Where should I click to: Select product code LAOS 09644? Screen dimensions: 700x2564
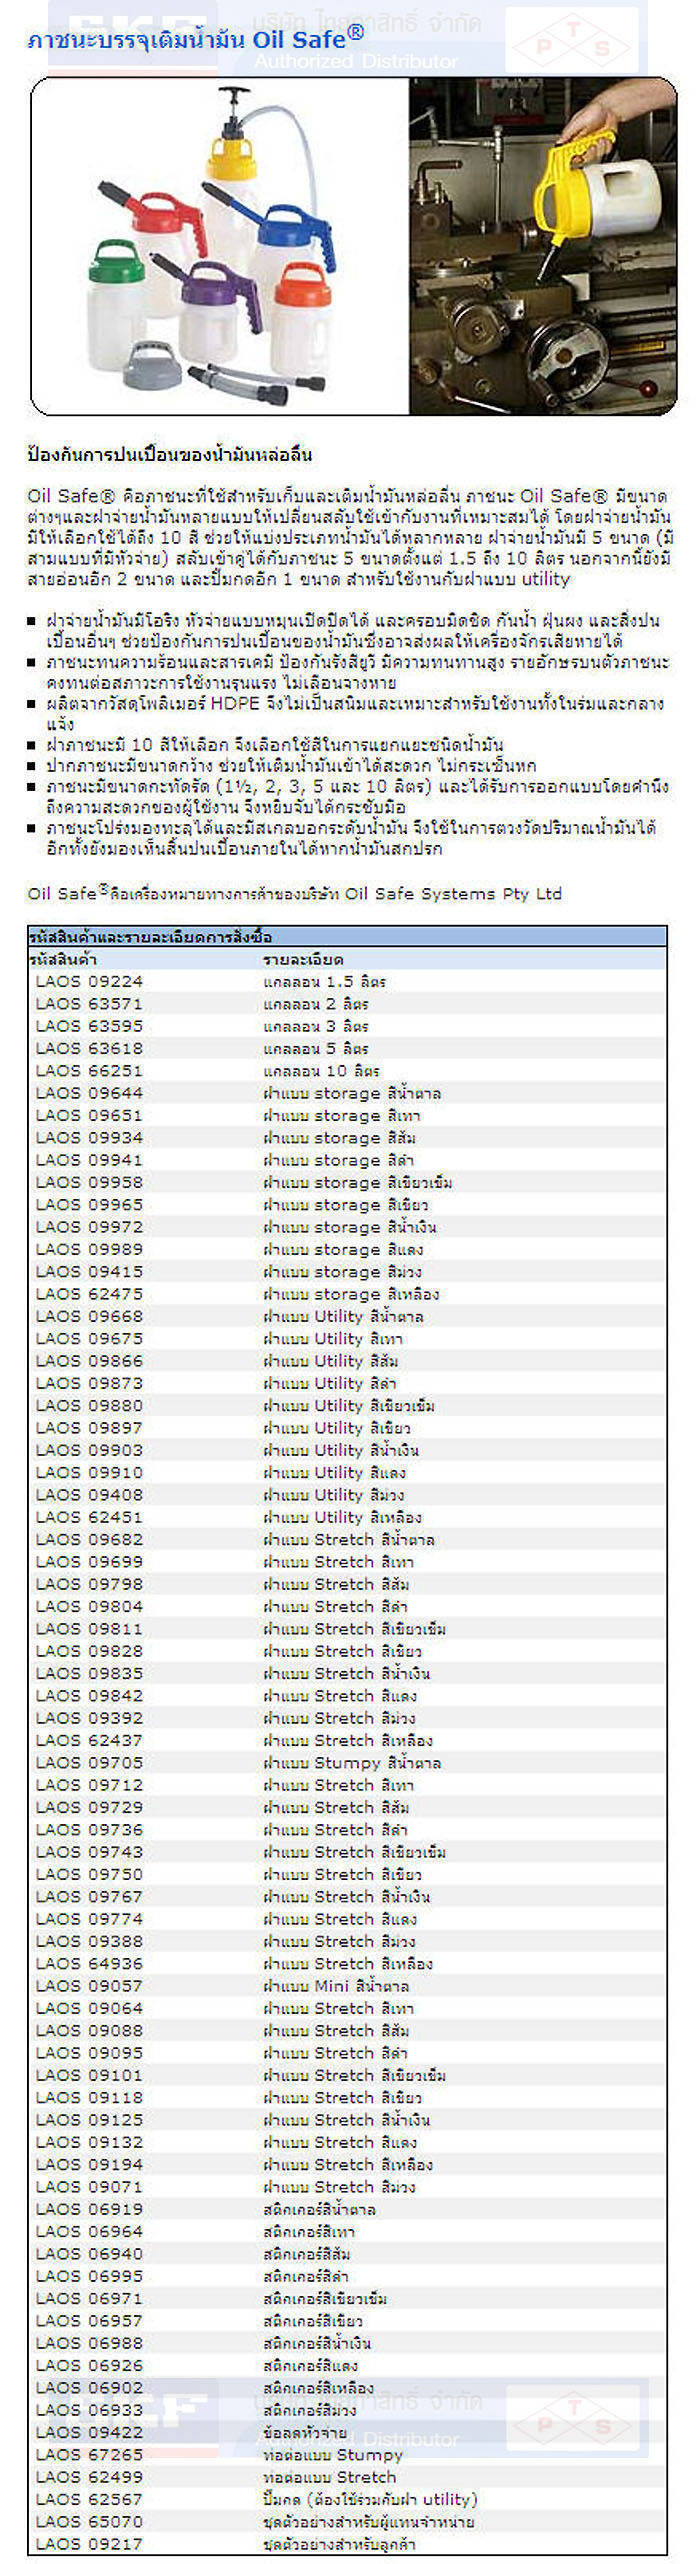coord(89,1093)
